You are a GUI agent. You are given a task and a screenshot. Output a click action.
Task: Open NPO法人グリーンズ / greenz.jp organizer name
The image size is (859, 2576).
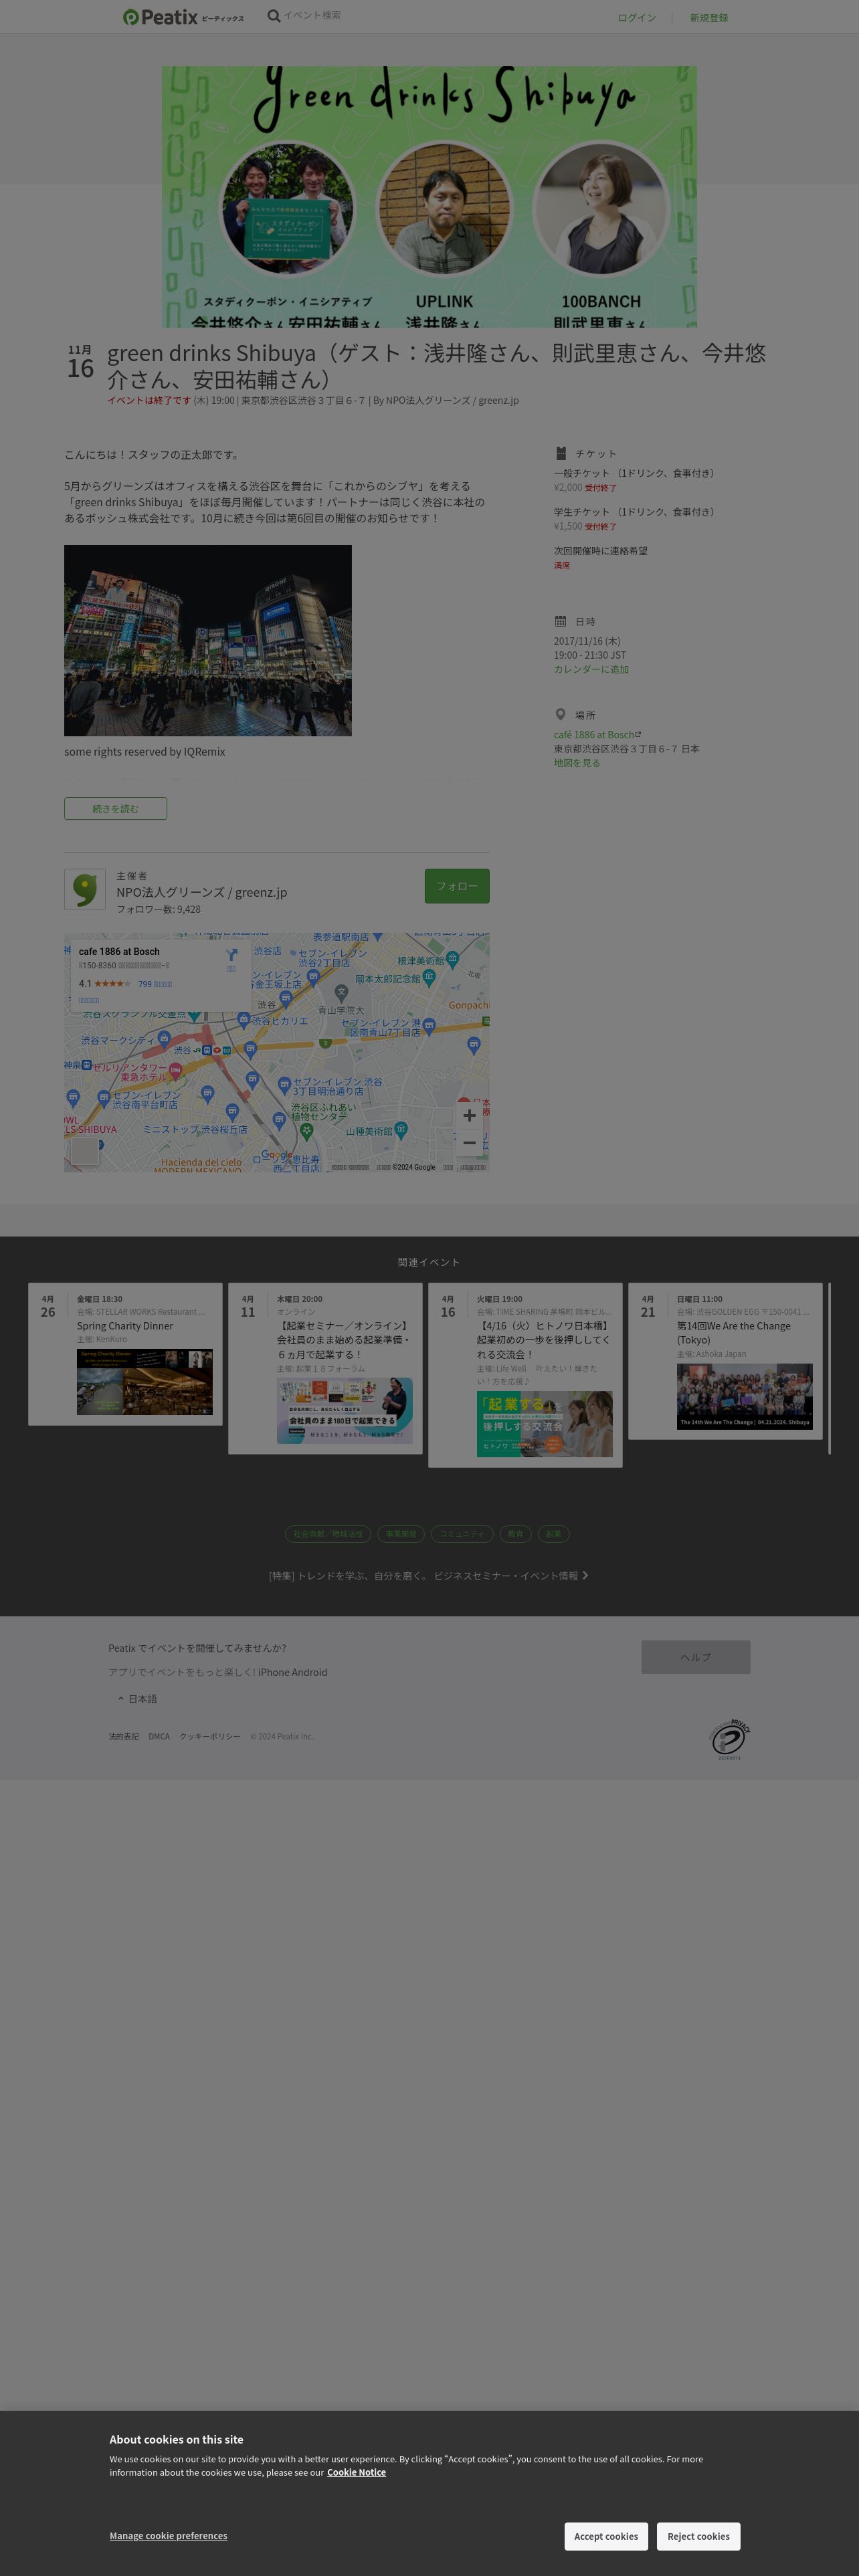tap(201, 892)
